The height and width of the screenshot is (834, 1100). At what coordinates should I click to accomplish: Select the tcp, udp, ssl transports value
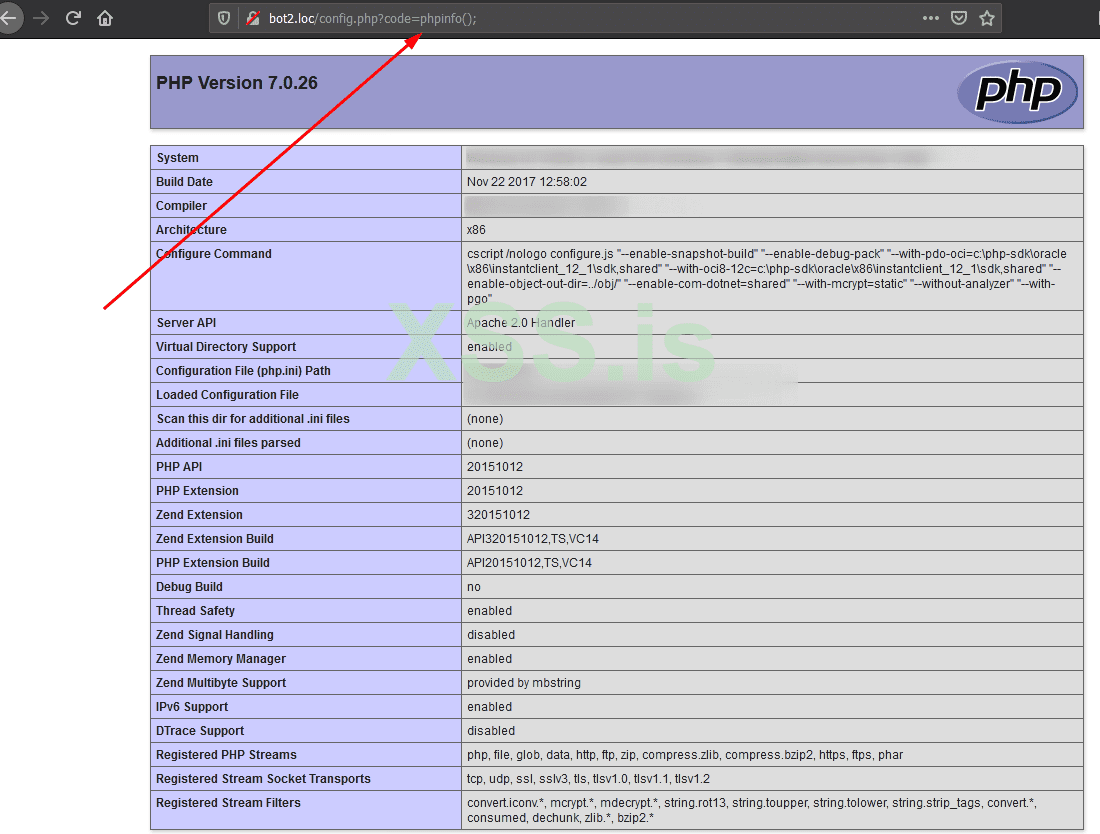[588, 779]
